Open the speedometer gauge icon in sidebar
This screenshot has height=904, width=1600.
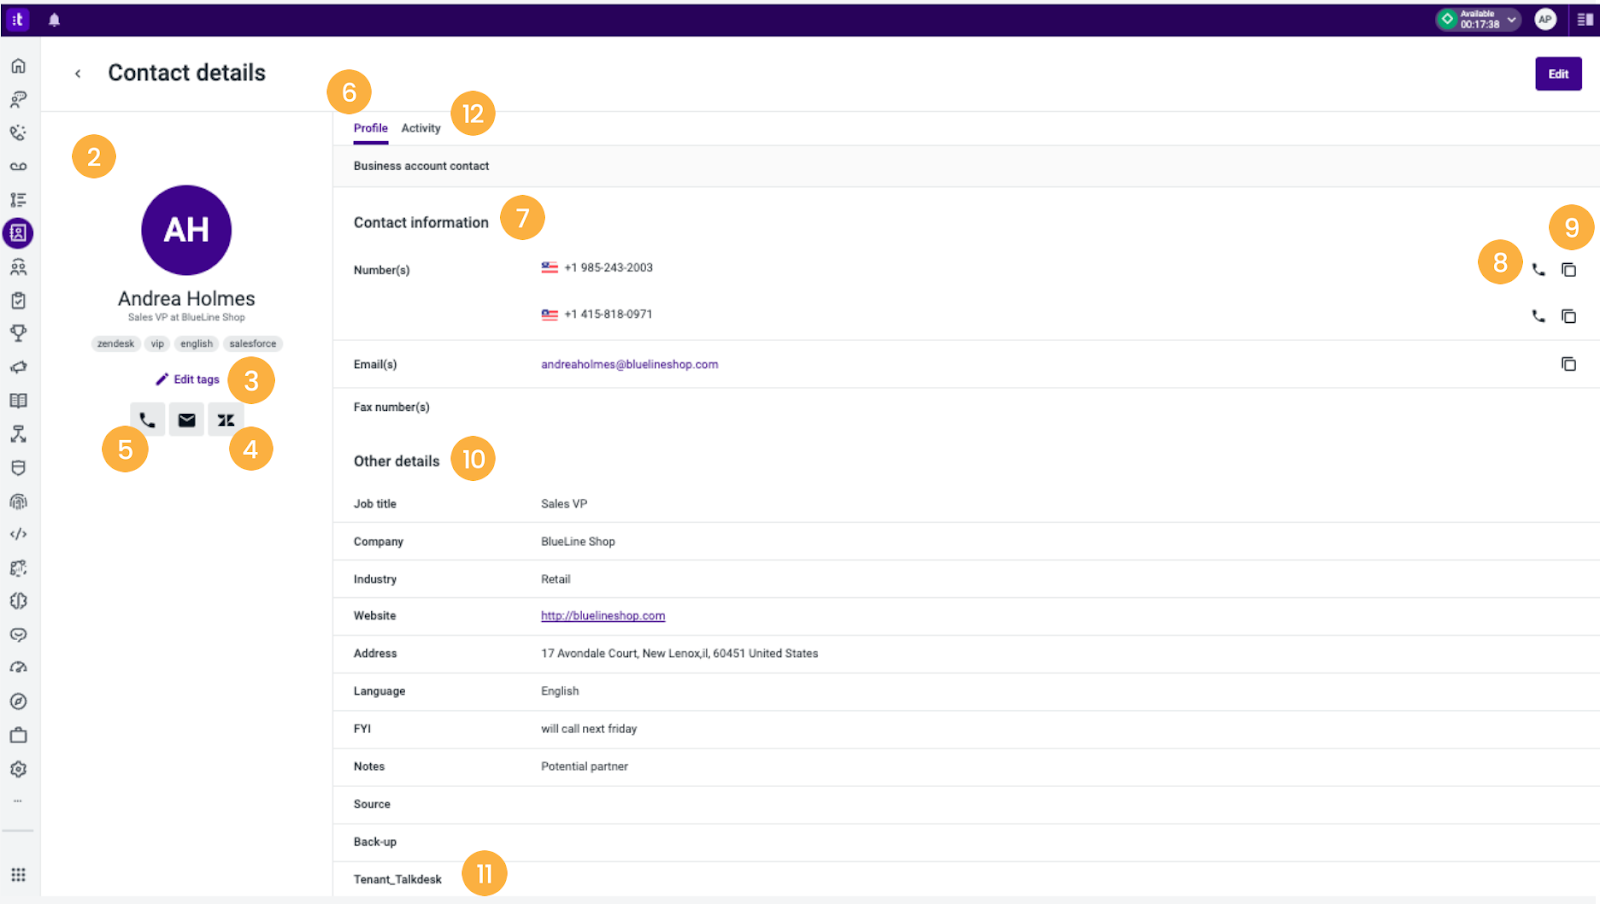pyautogui.click(x=18, y=668)
